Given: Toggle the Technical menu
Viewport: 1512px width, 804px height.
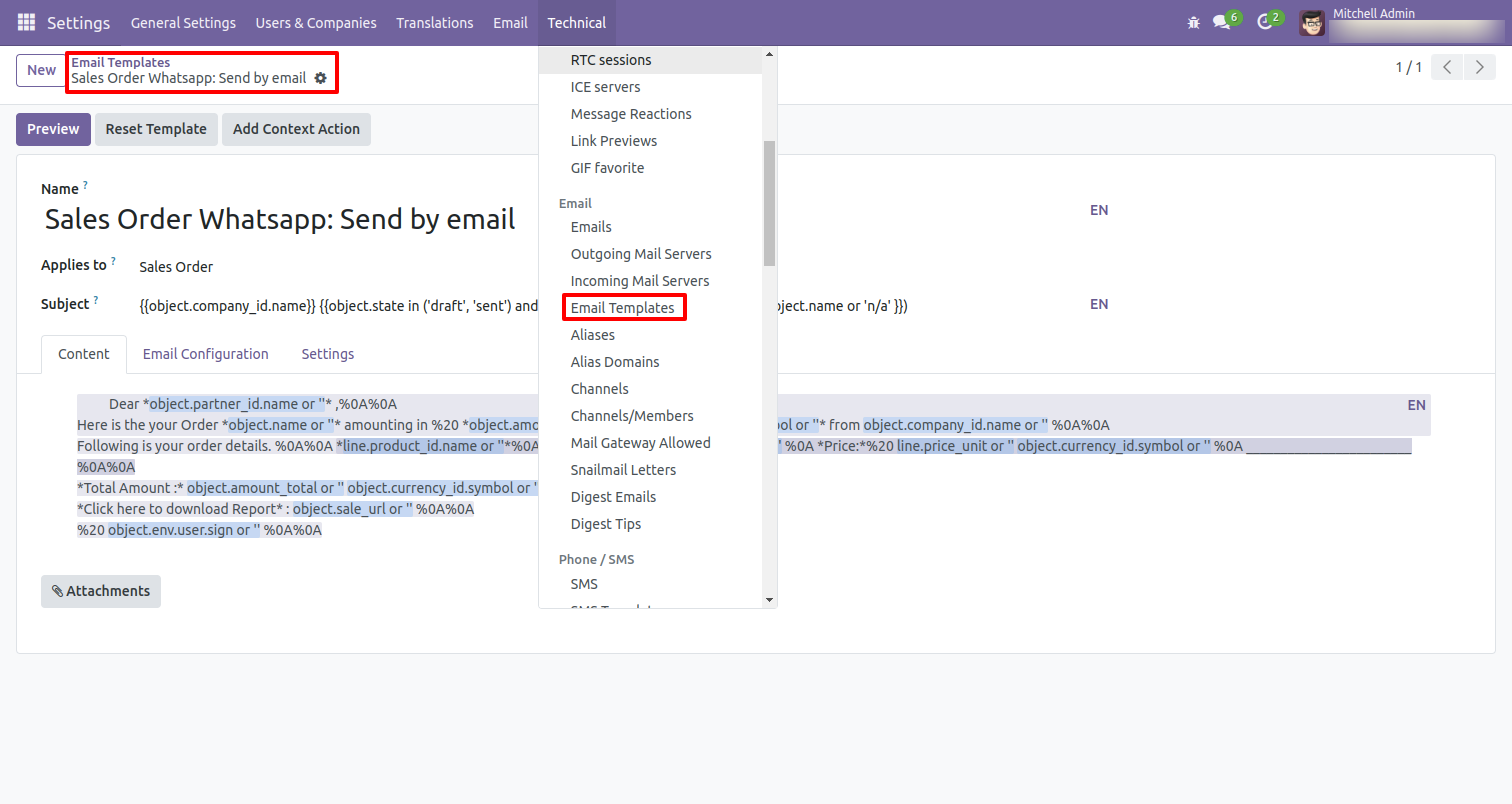Looking at the screenshot, I should 577,22.
